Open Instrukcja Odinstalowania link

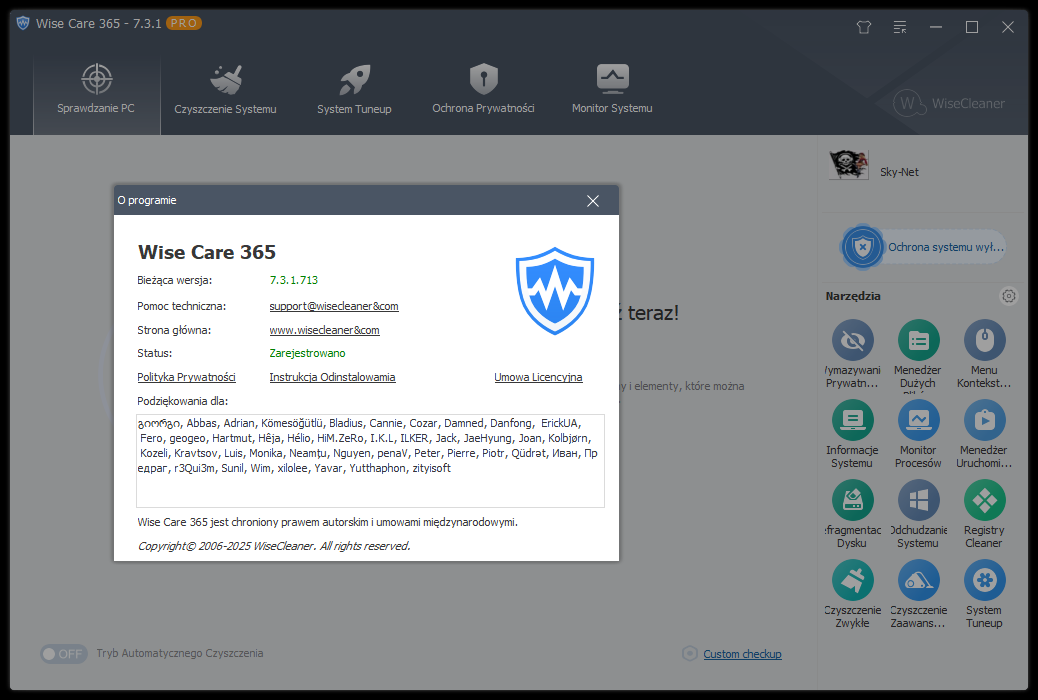[332, 377]
